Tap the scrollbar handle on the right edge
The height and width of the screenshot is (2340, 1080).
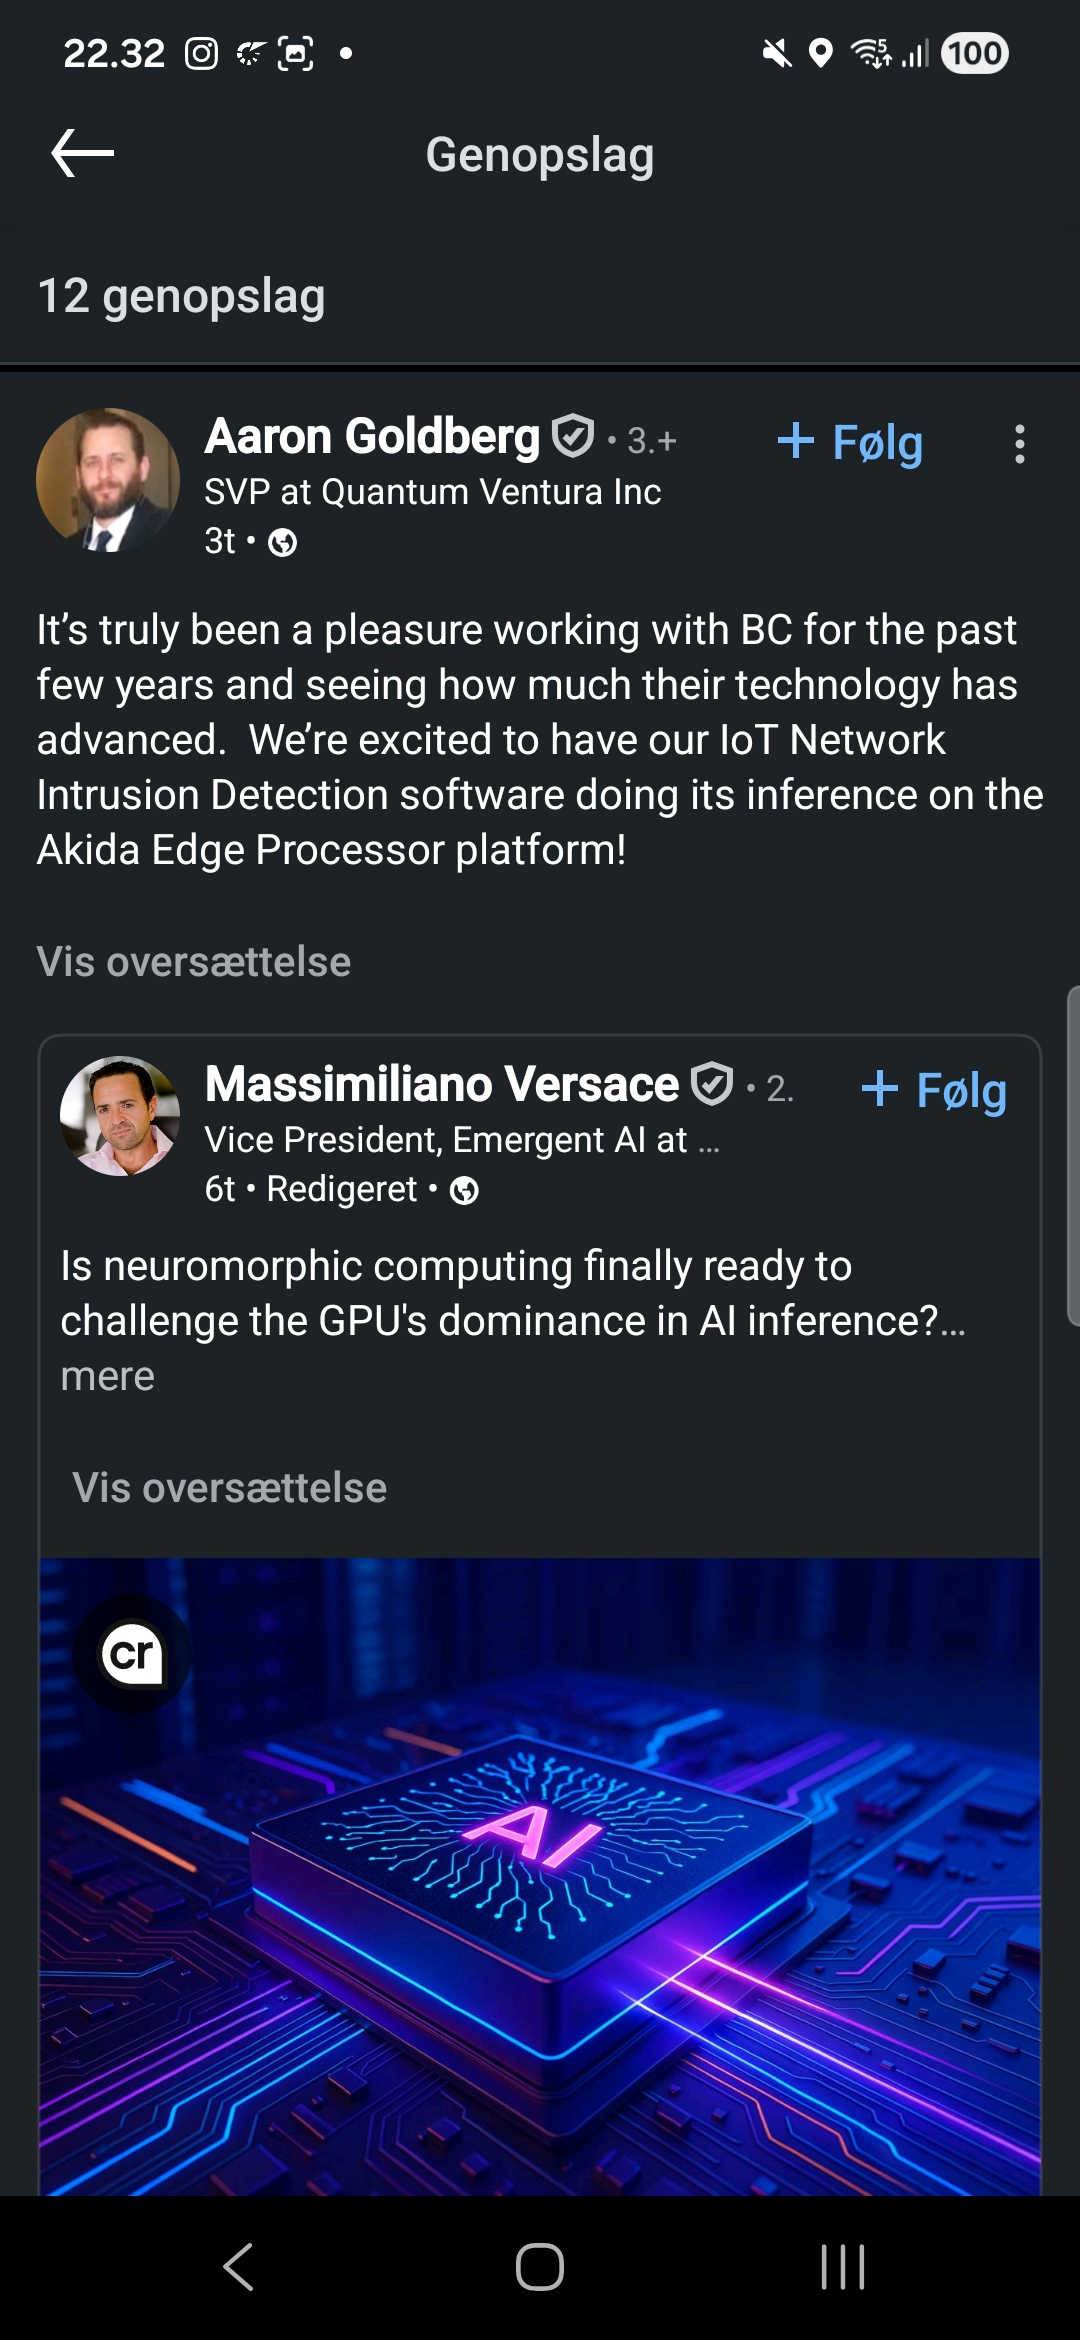[1073, 1156]
